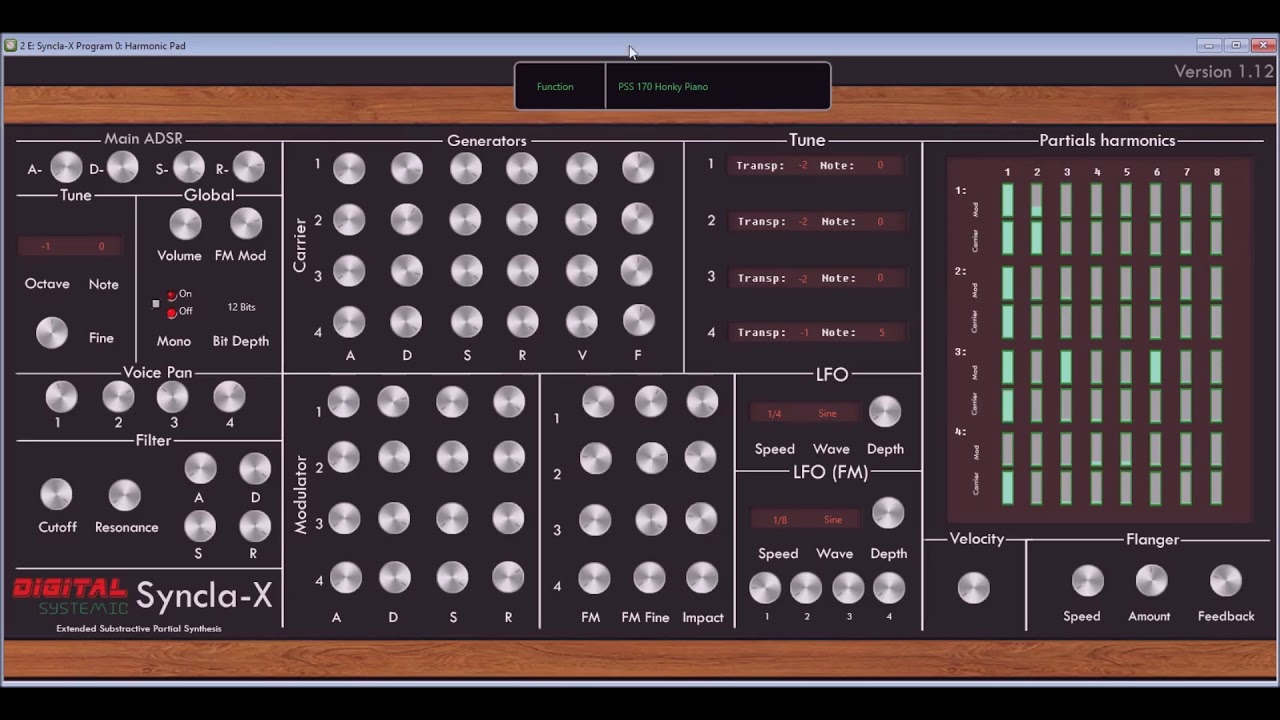Click the Filter Cutoff knob
The image size is (1280, 720).
(56, 494)
